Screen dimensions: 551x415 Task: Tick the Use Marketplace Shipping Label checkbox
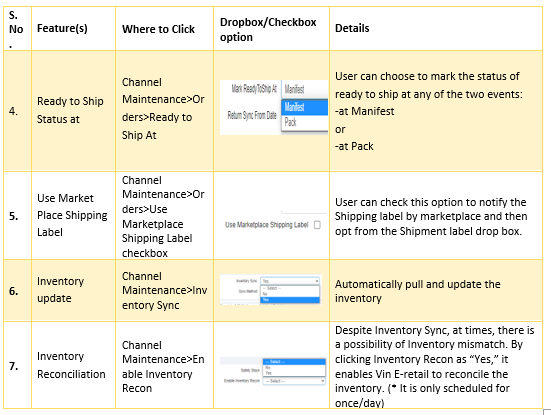pyautogui.click(x=317, y=225)
